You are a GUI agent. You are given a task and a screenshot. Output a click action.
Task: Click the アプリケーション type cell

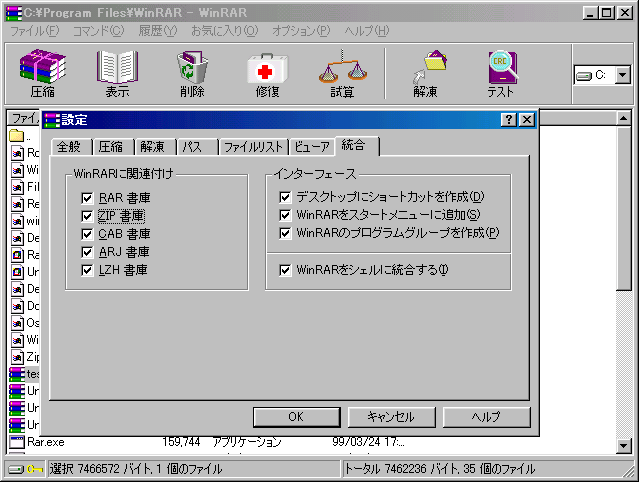[247, 442]
